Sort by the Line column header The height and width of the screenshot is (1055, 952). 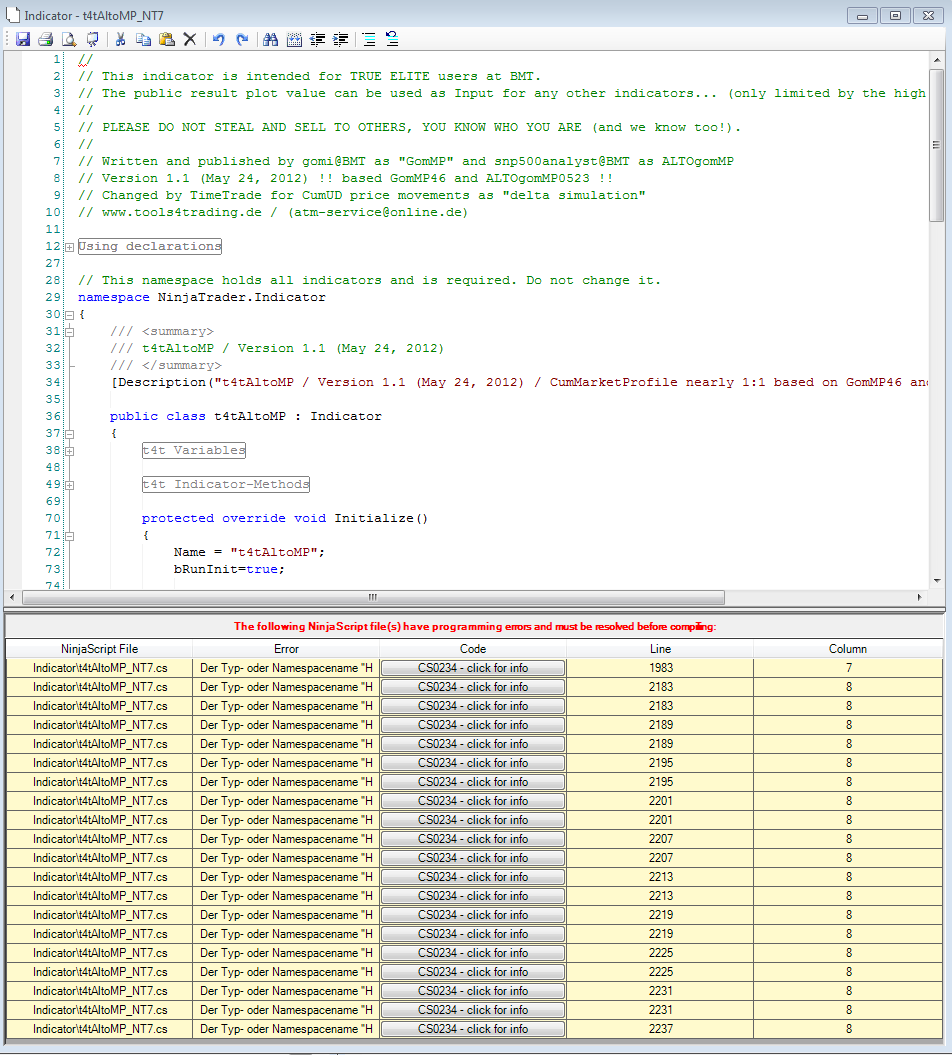[x=660, y=649]
